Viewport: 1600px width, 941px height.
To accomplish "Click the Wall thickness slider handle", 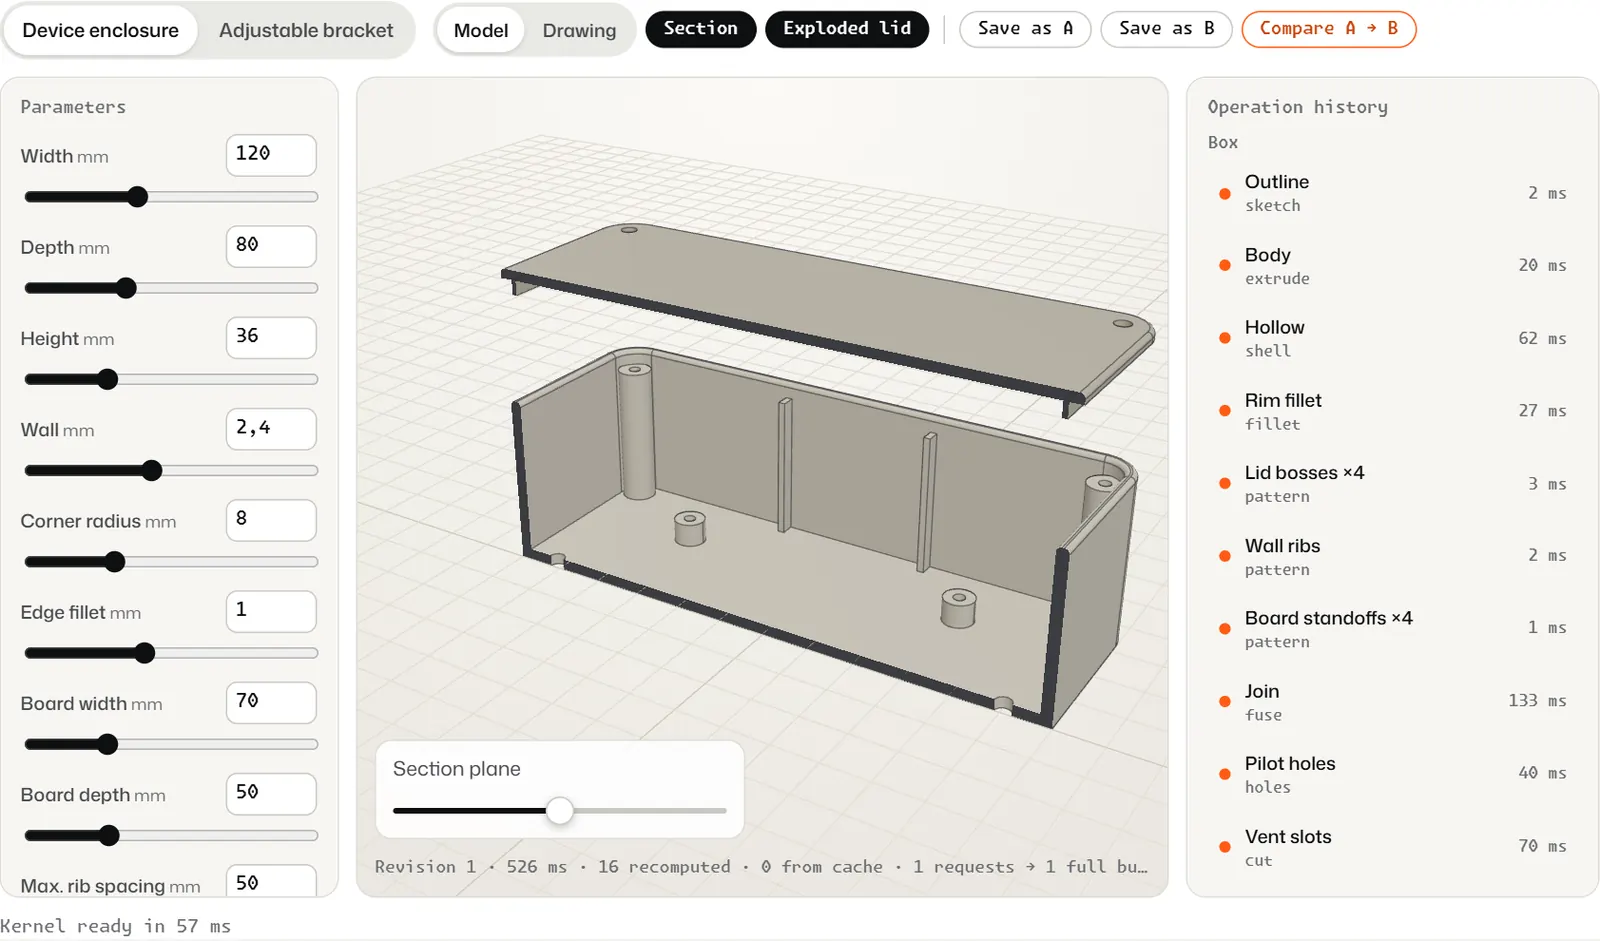I will click(x=152, y=470).
